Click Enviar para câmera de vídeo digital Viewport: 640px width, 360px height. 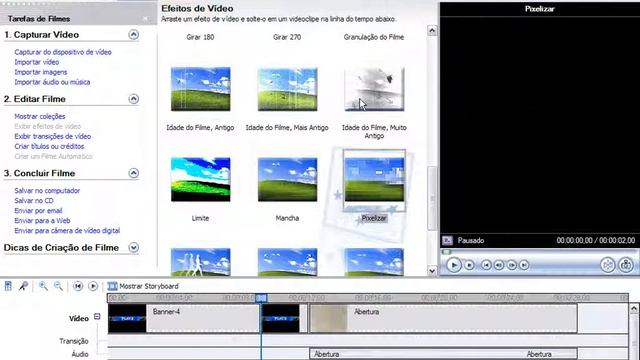point(67,231)
